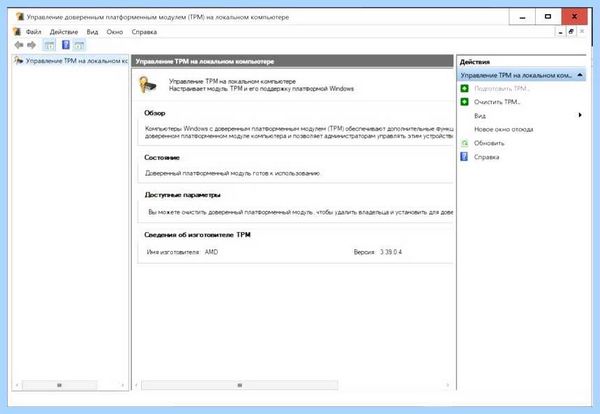Click center pane scrollbar right arrow
Viewport: 600px width, 414px height.
click(447, 385)
